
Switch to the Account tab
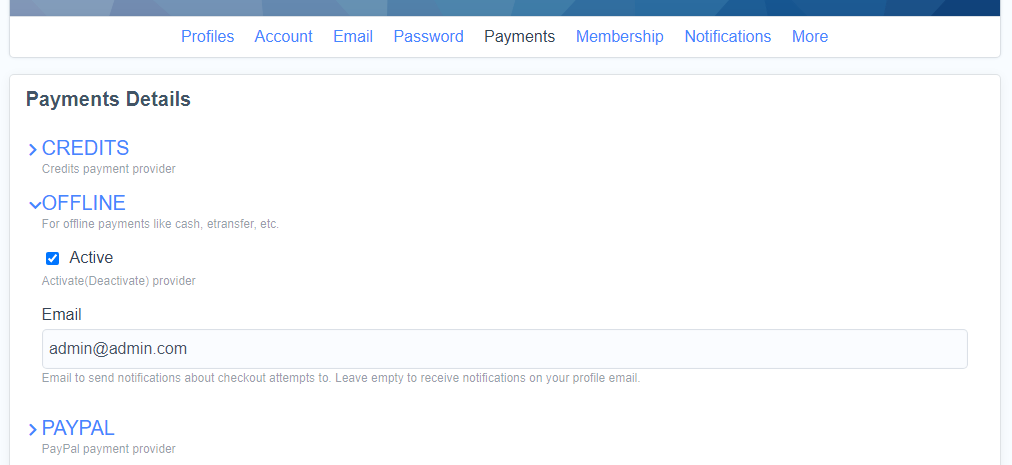(283, 36)
